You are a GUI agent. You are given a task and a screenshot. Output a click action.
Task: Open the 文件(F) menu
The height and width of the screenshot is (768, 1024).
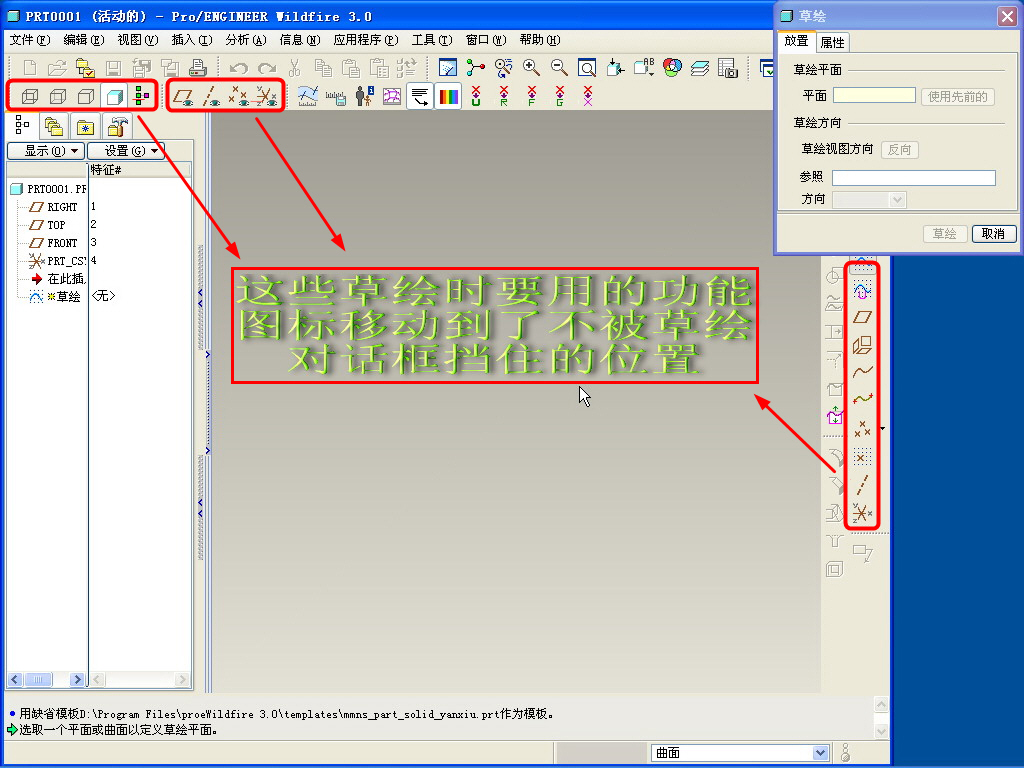click(x=29, y=40)
